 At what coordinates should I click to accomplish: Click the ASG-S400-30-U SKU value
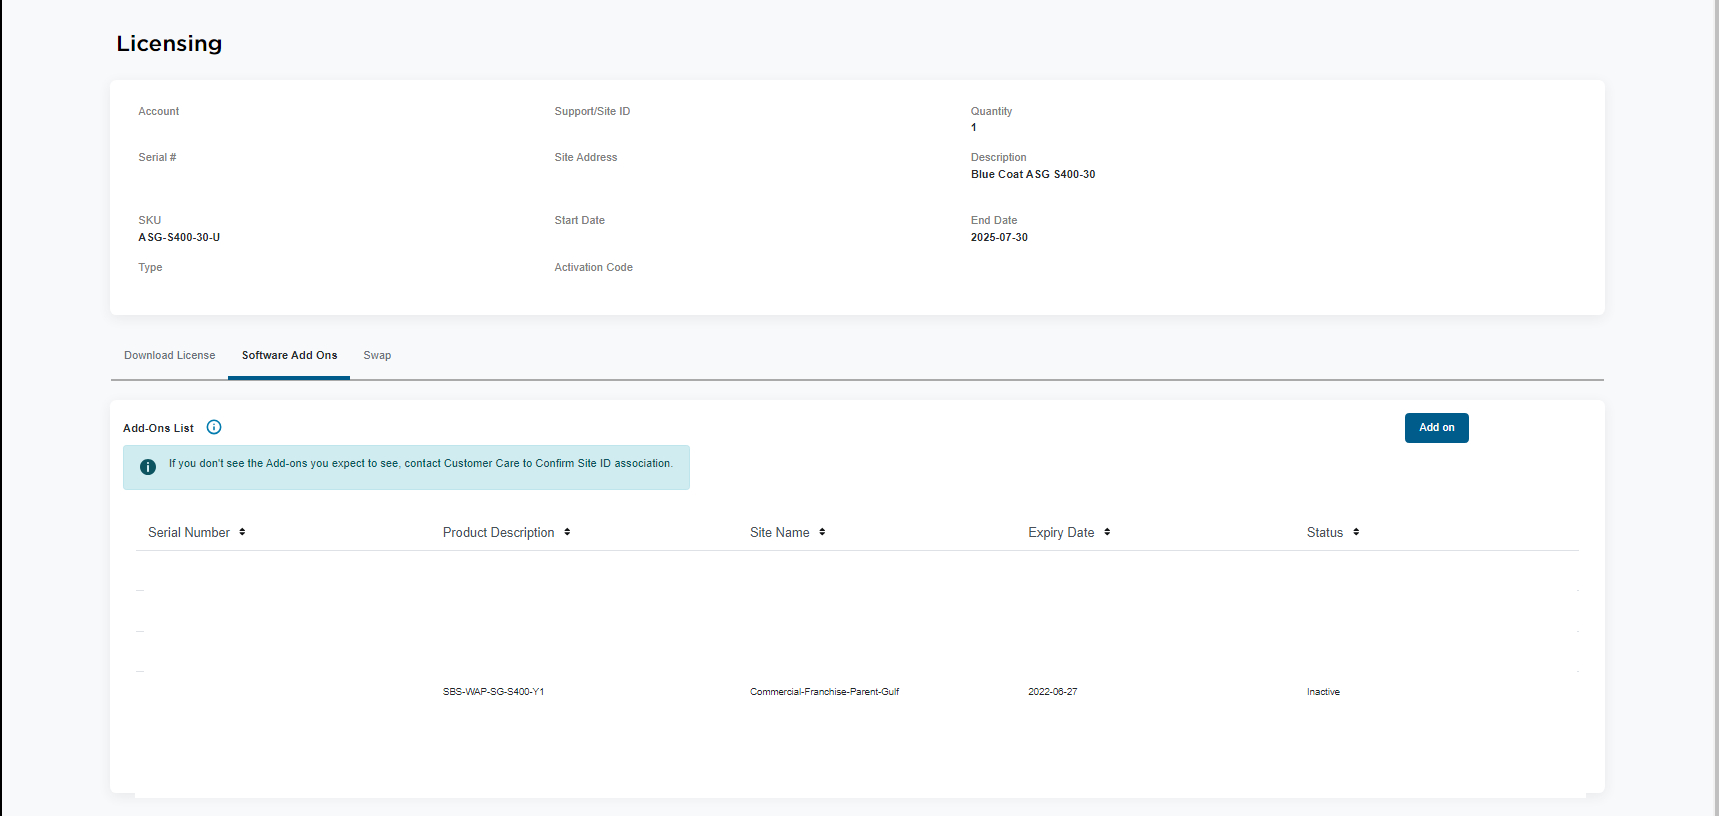tap(179, 238)
